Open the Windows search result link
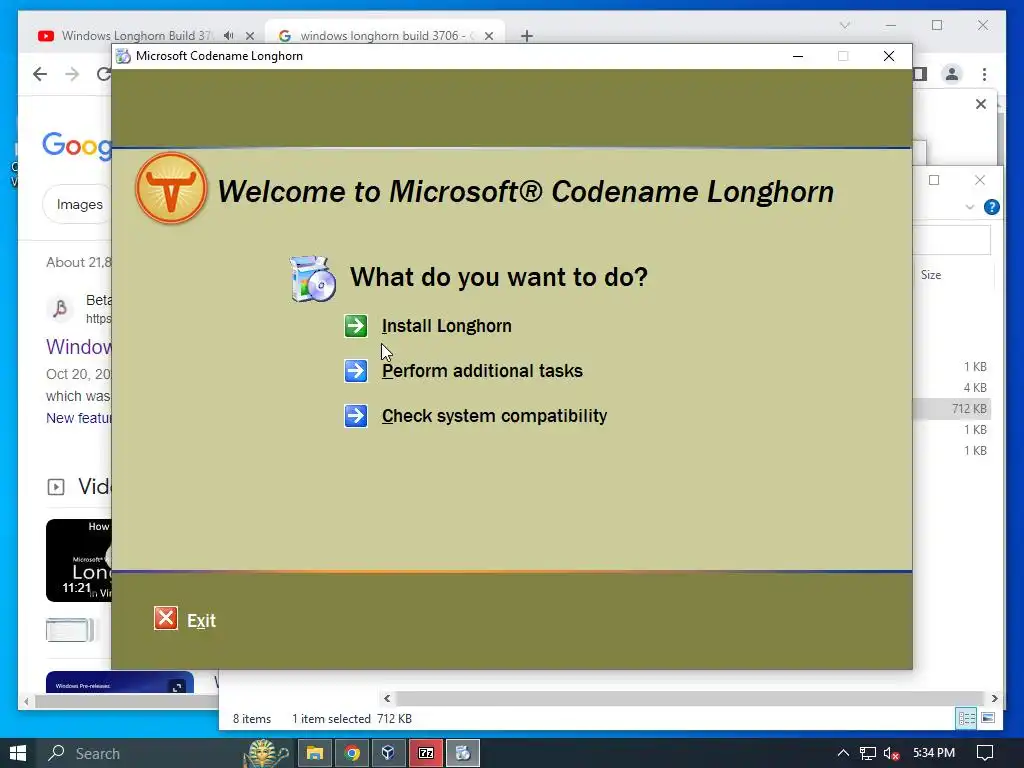The height and width of the screenshot is (768, 1024). click(x=78, y=346)
